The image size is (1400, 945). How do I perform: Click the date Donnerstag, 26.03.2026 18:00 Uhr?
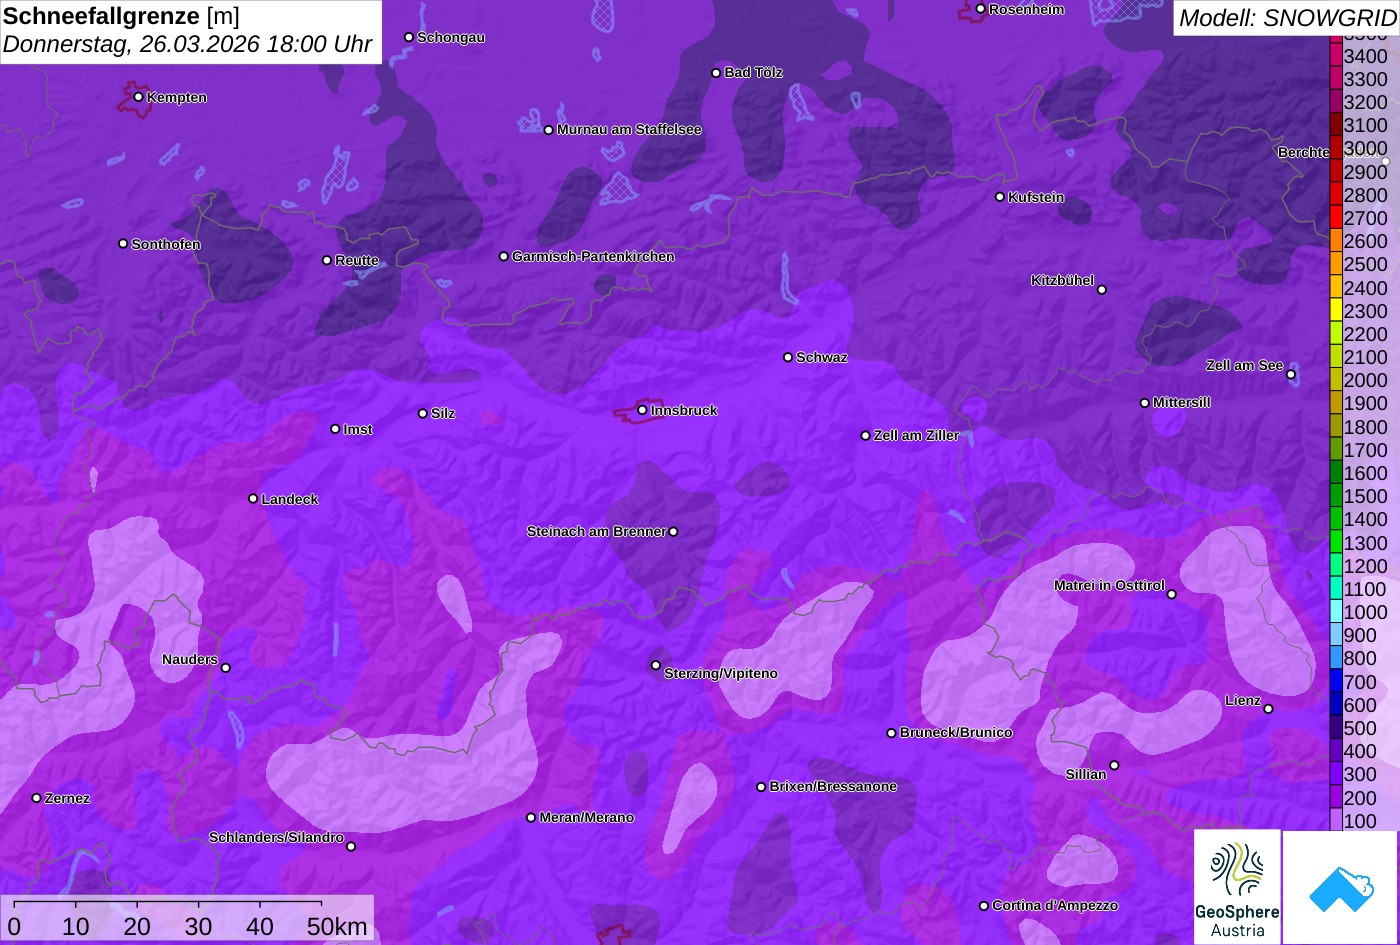click(x=187, y=45)
